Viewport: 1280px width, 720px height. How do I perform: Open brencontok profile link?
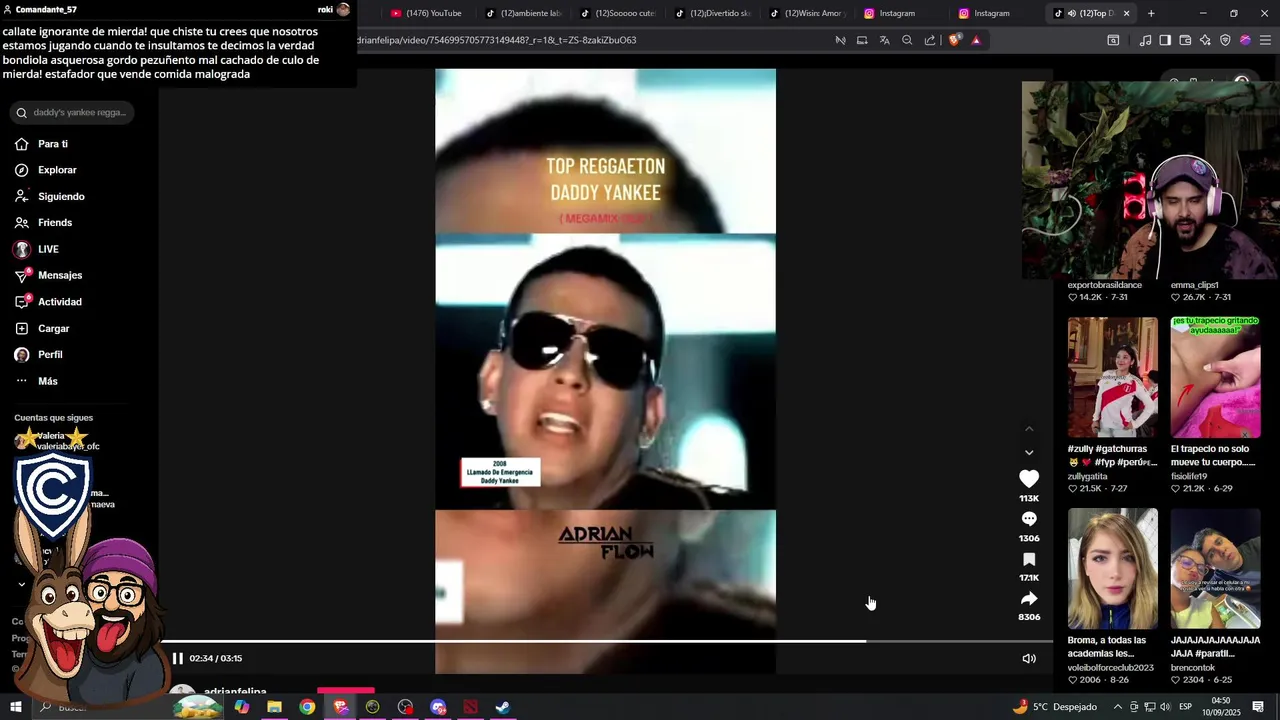click(x=1193, y=667)
